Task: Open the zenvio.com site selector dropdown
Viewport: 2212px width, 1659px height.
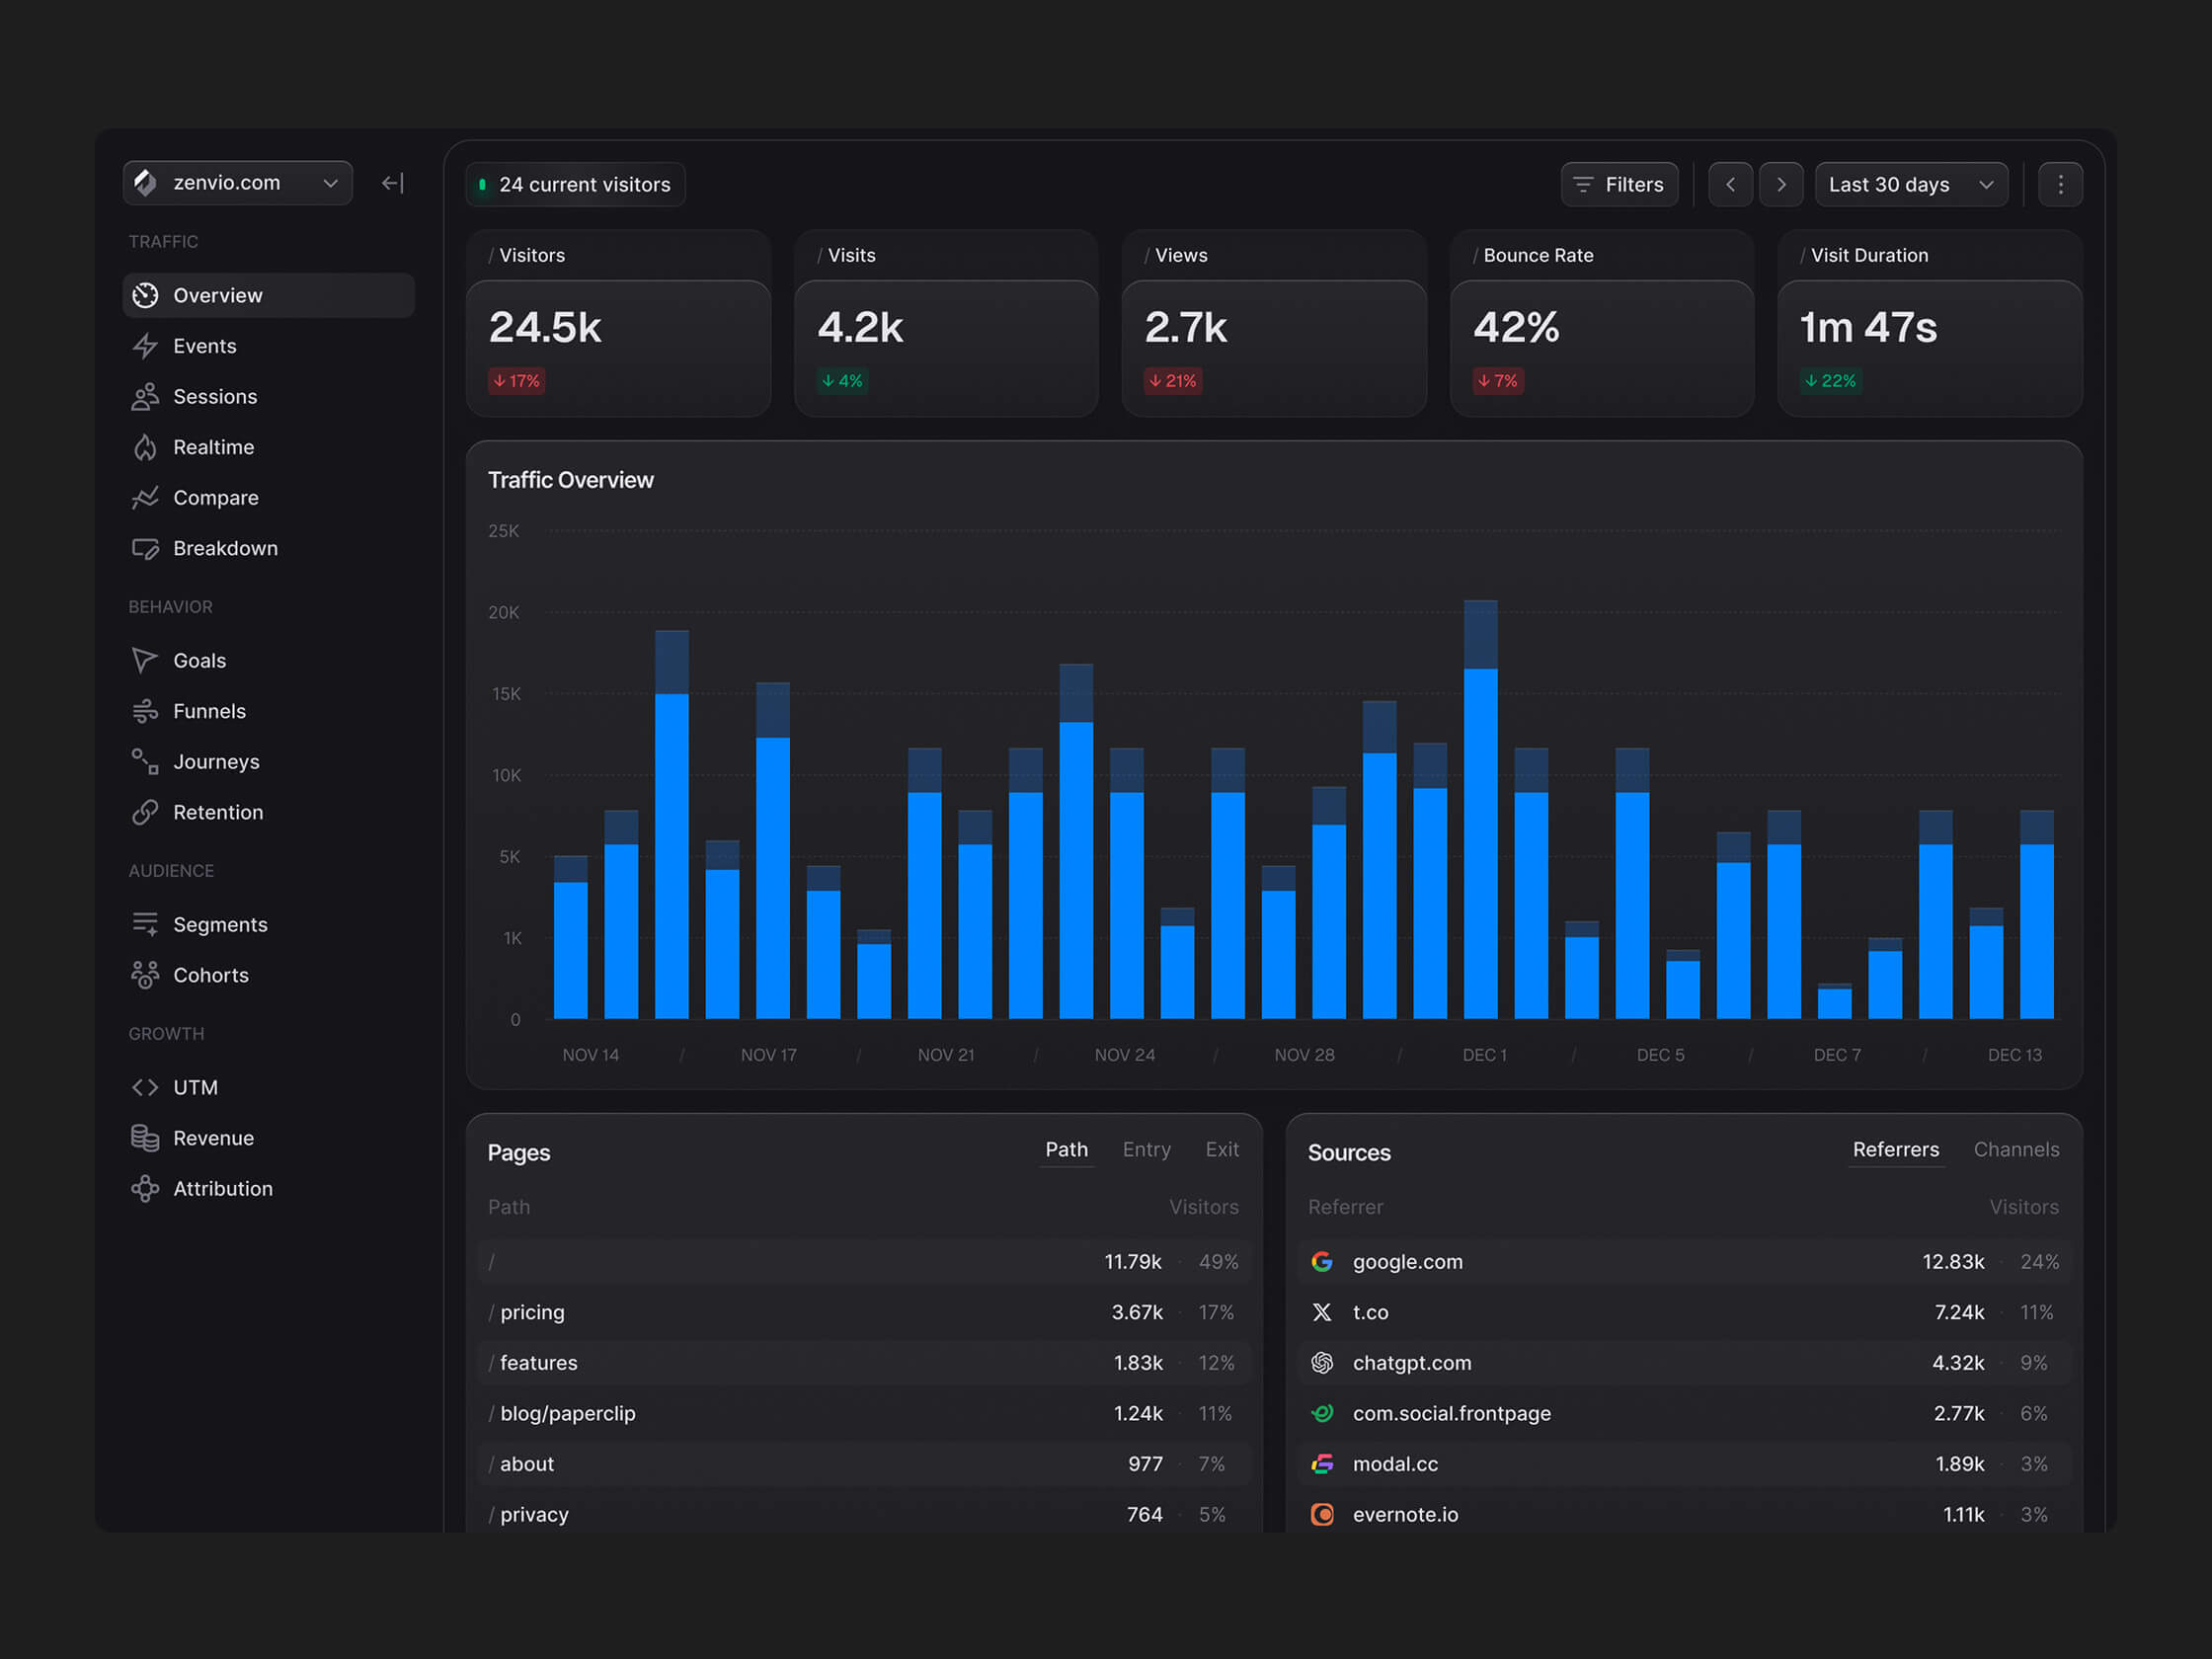Action: pyautogui.click(x=238, y=183)
